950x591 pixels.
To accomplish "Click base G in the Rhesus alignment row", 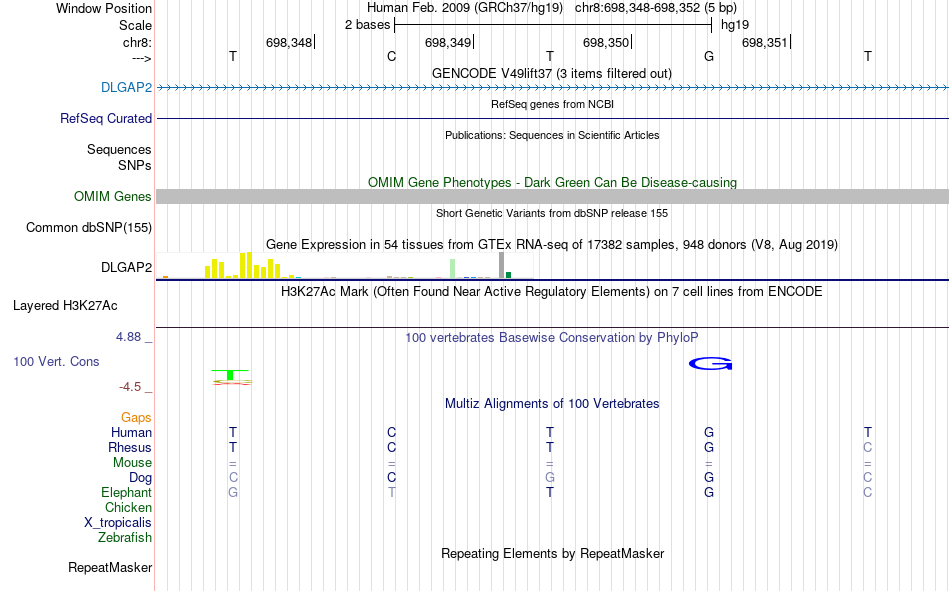I will coord(709,447).
